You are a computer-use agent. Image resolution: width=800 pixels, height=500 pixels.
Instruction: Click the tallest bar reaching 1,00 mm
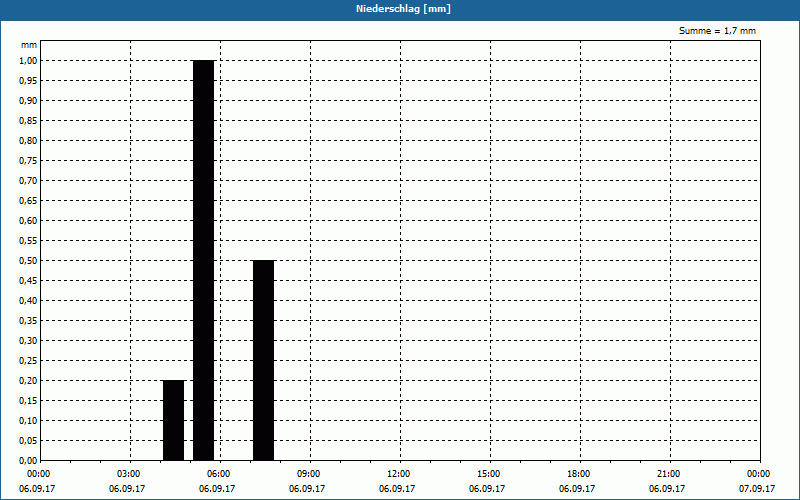click(204, 260)
